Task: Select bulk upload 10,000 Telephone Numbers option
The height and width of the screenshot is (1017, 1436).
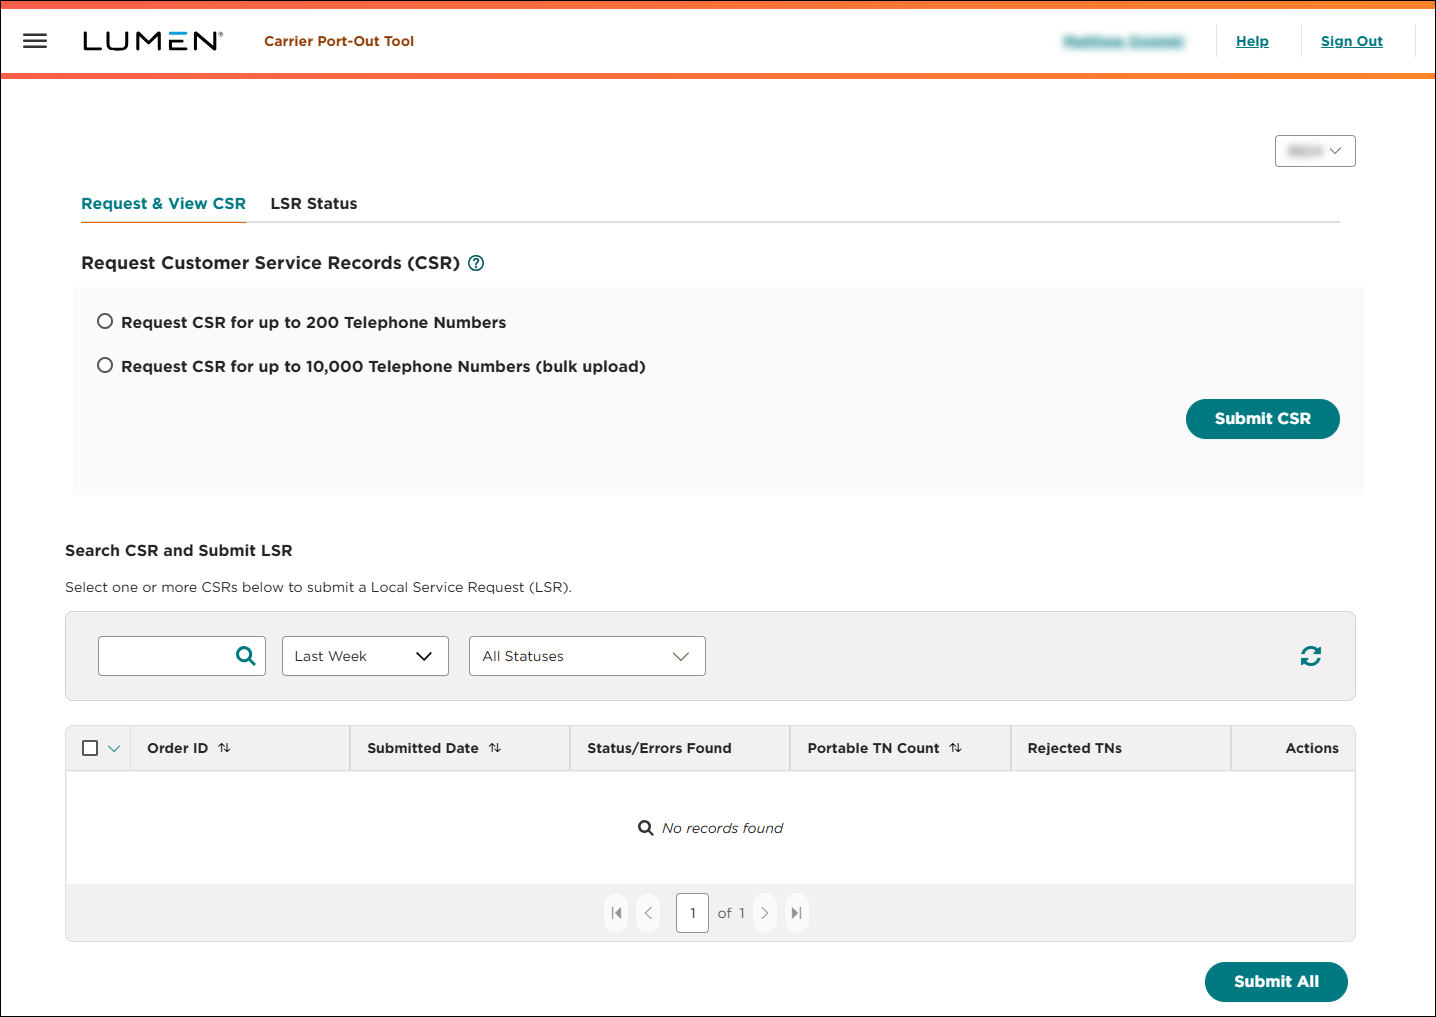Action: coord(105,365)
